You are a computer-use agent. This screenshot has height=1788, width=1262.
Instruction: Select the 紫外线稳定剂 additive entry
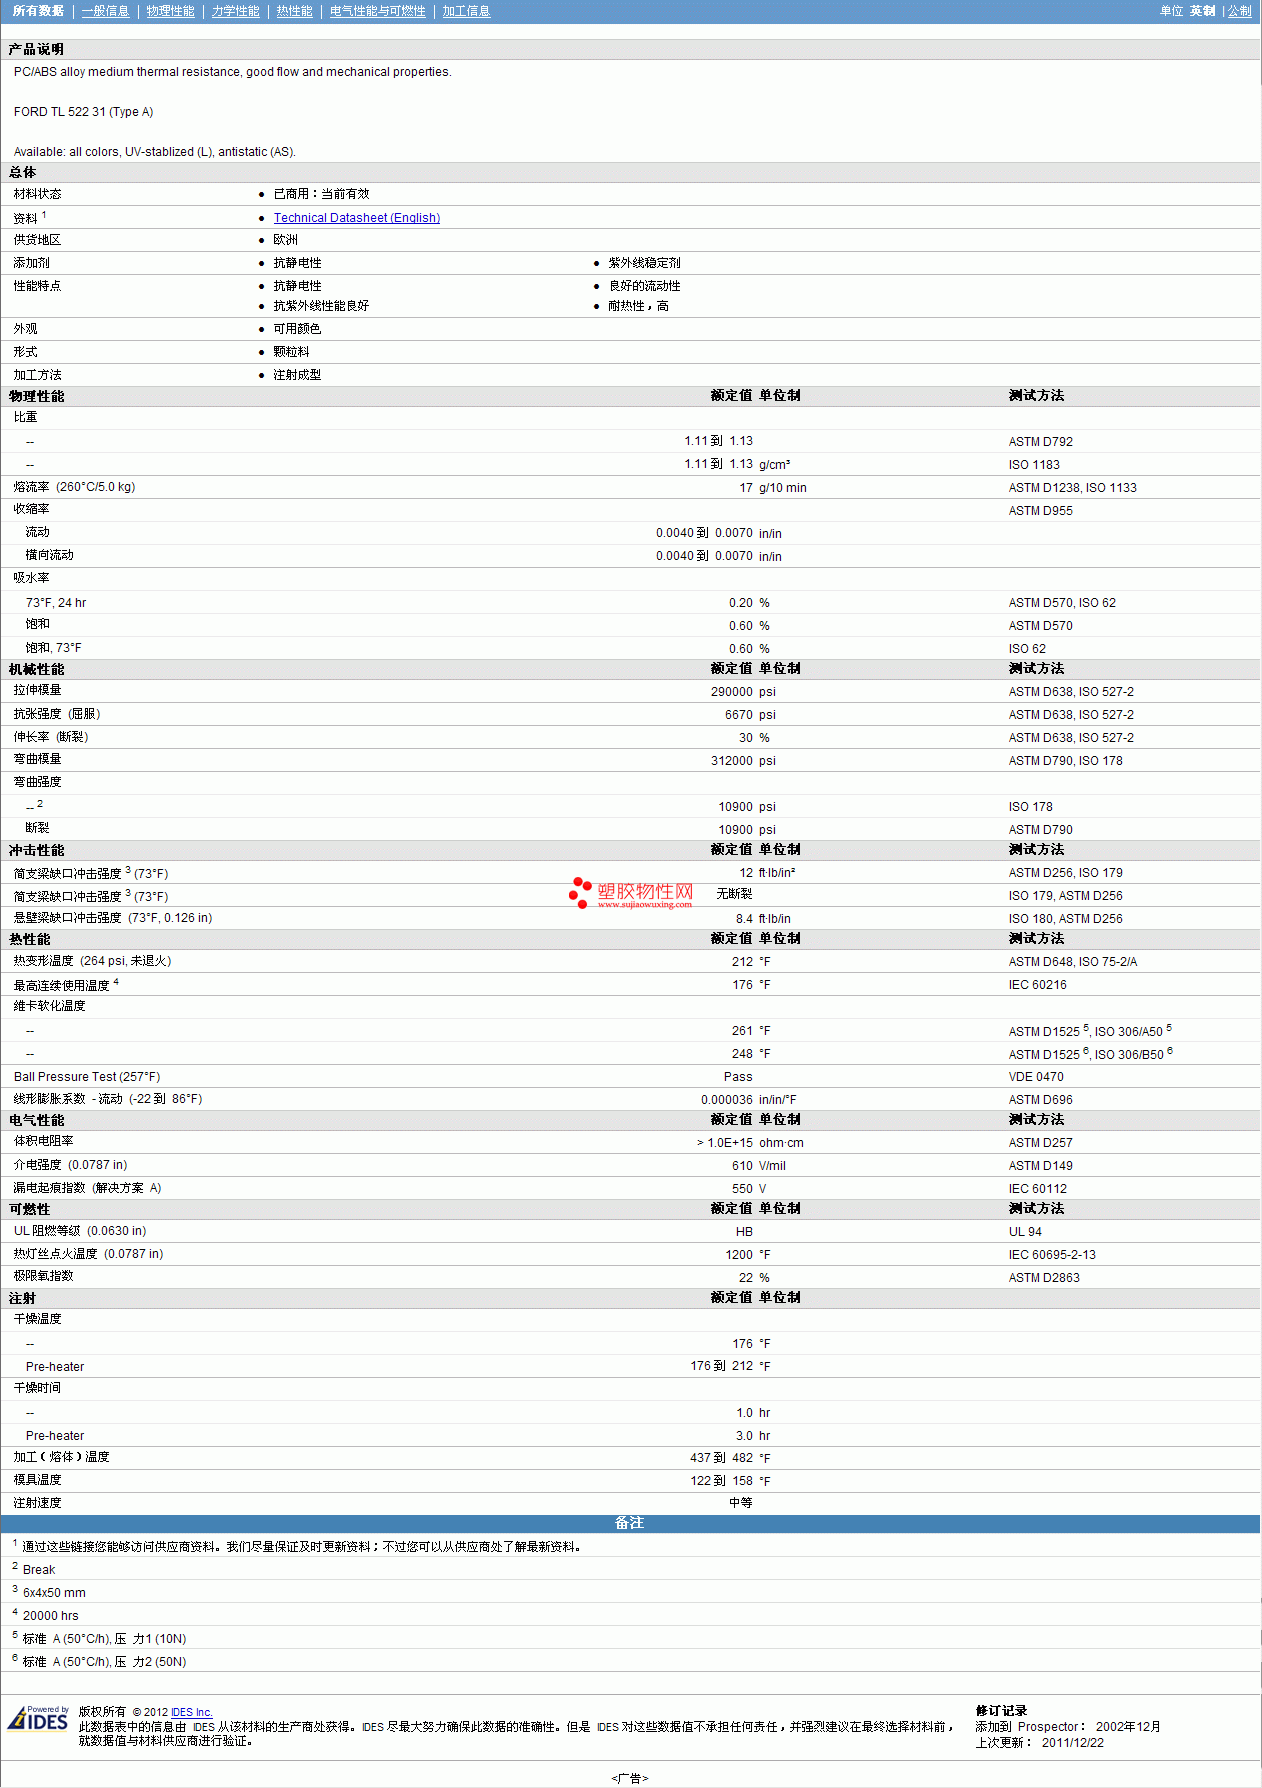[x=645, y=263]
